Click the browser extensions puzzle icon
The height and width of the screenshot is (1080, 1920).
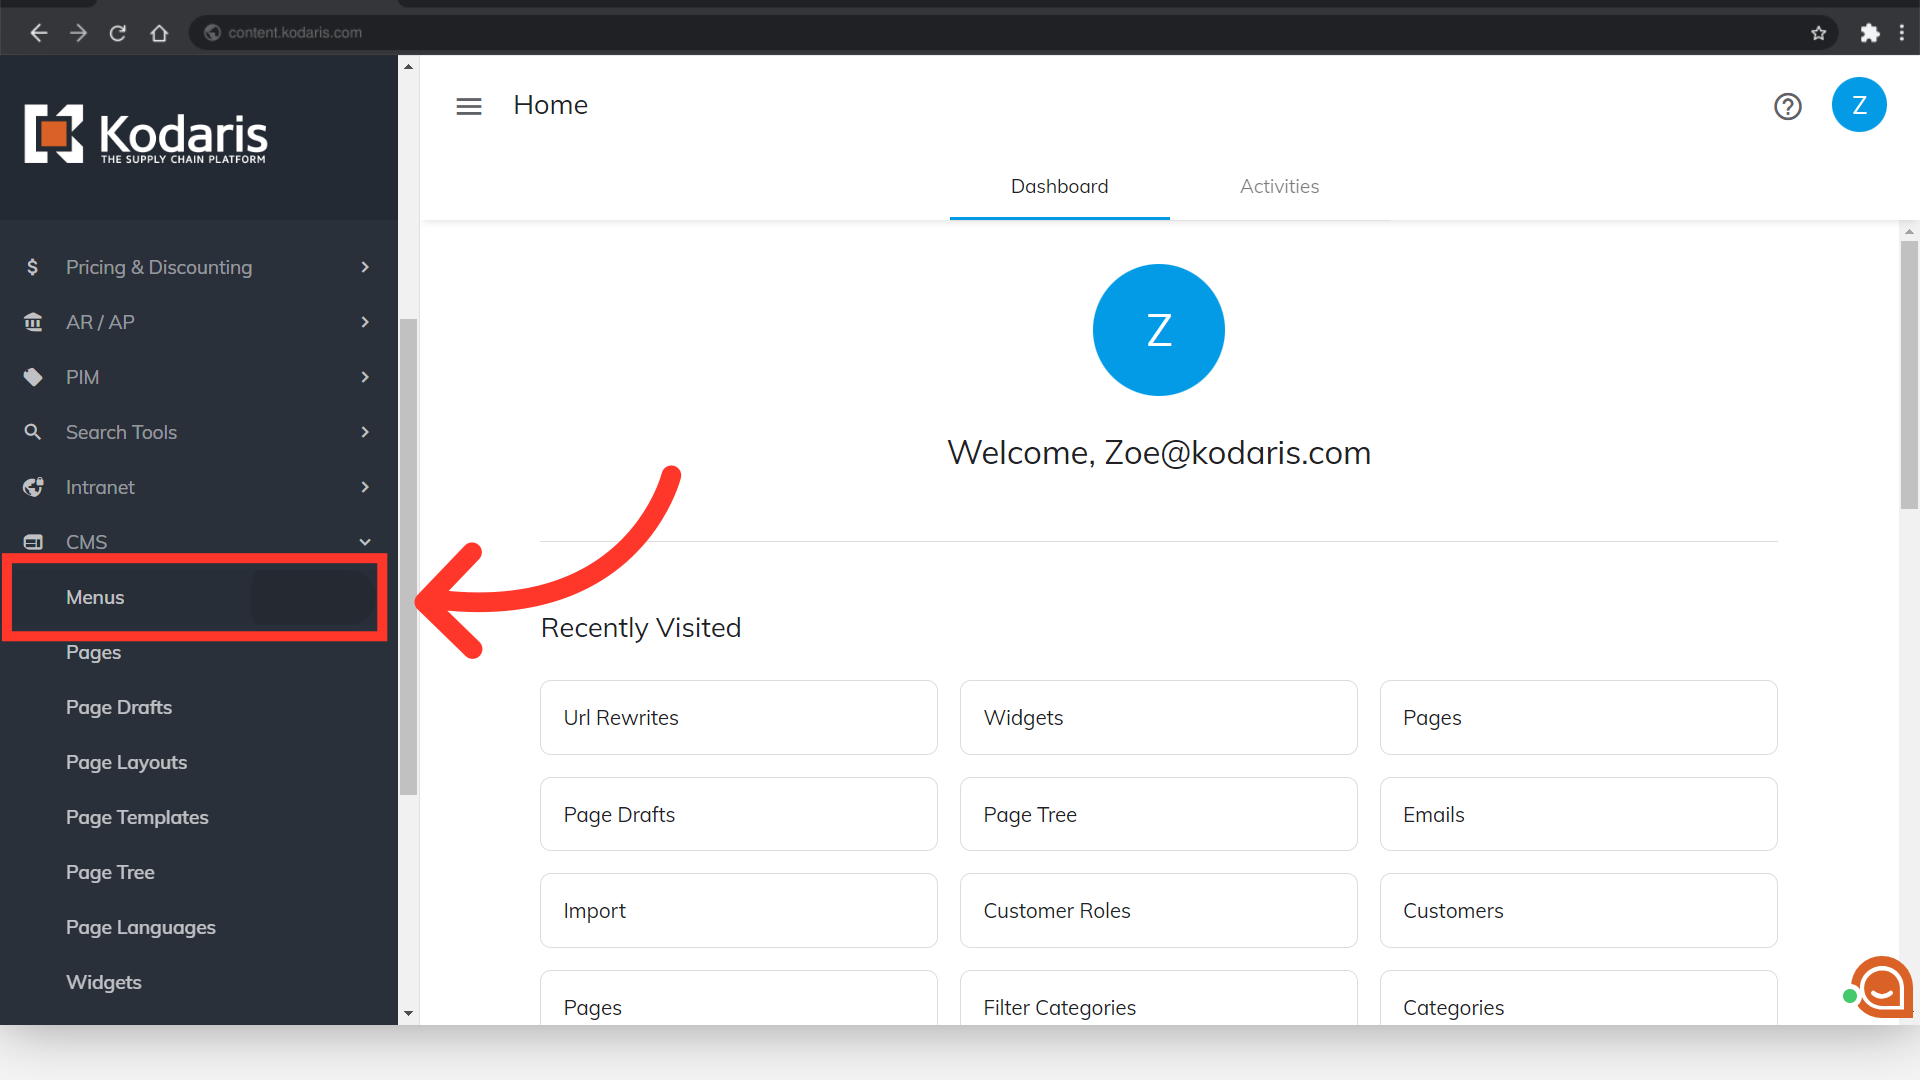pyautogui.click(x=1869, y=33)
